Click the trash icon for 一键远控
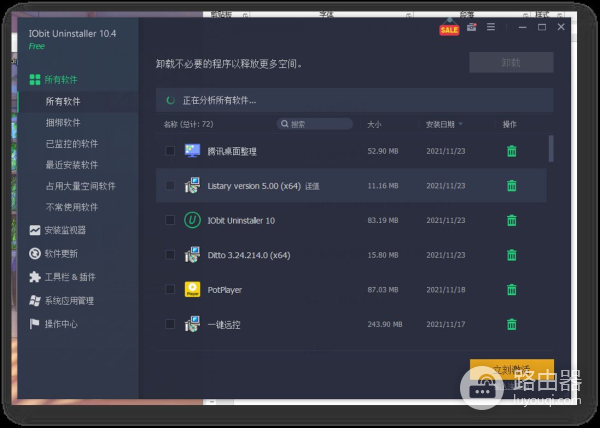This screenshot has width=600, height=428. [x=511, y=324]
